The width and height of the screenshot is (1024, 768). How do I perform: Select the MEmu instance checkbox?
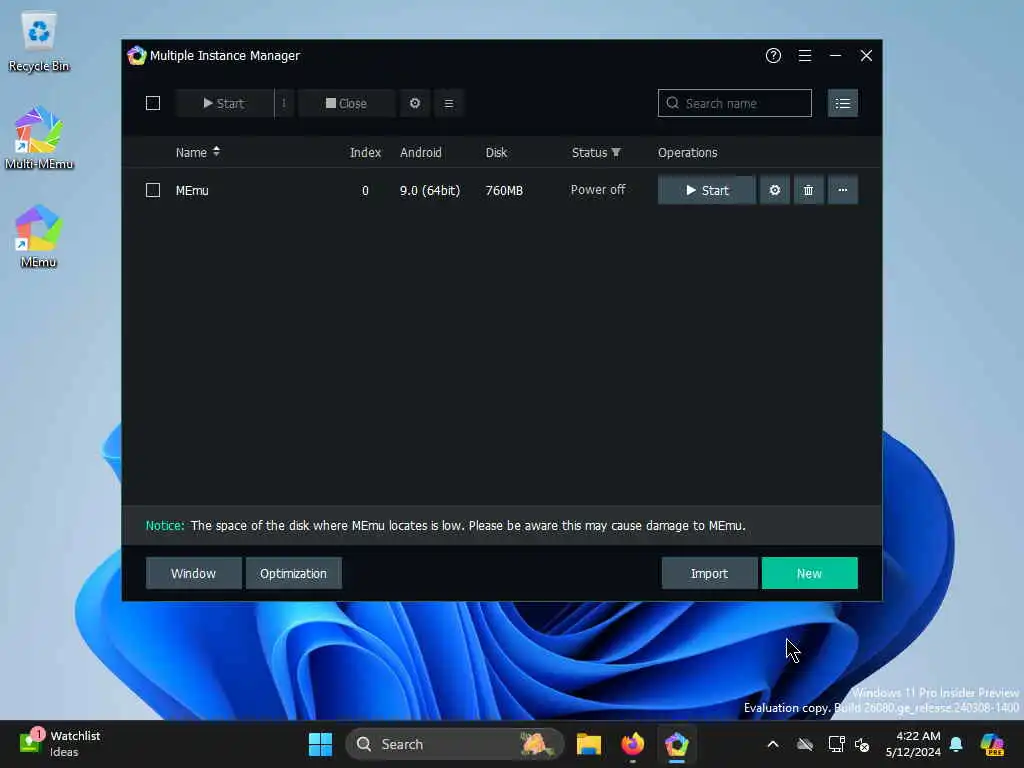(x=153, y=190)
